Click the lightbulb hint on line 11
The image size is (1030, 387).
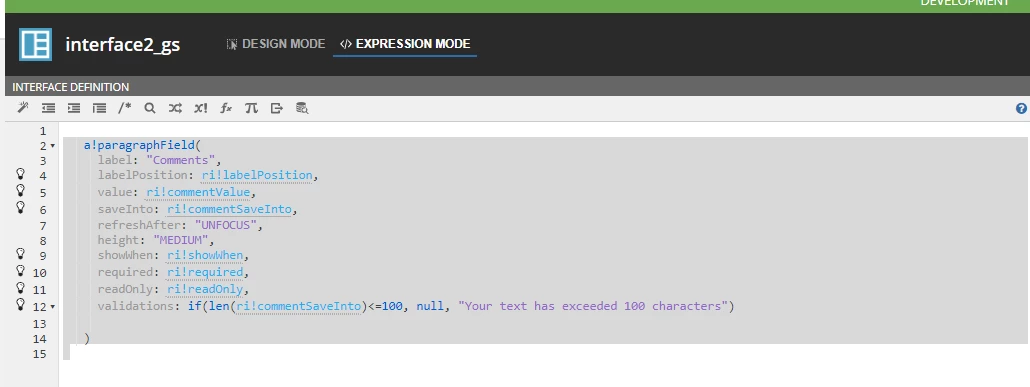point(20,288)
